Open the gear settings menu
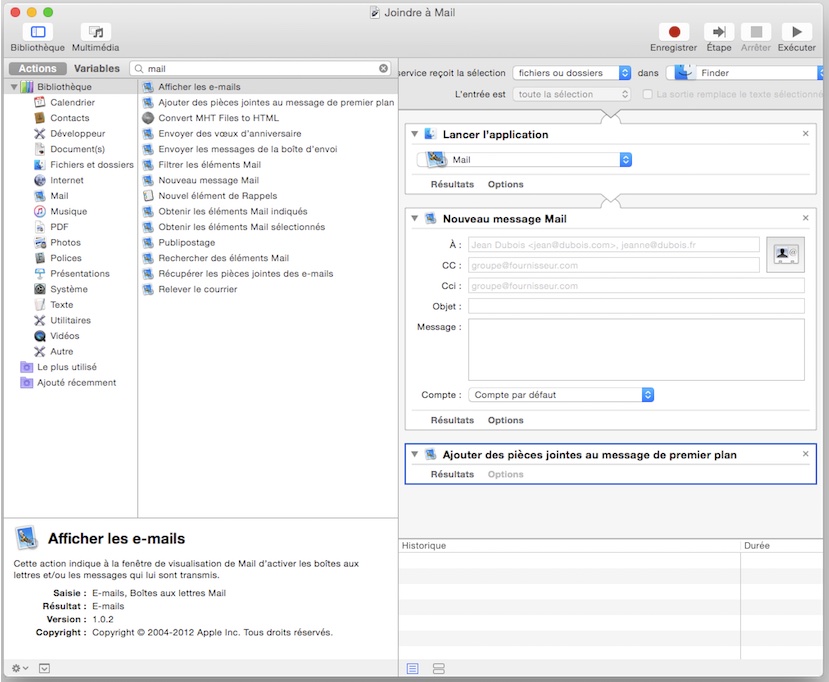The height and width of the screenshot is (682, 829). point(20,668)
